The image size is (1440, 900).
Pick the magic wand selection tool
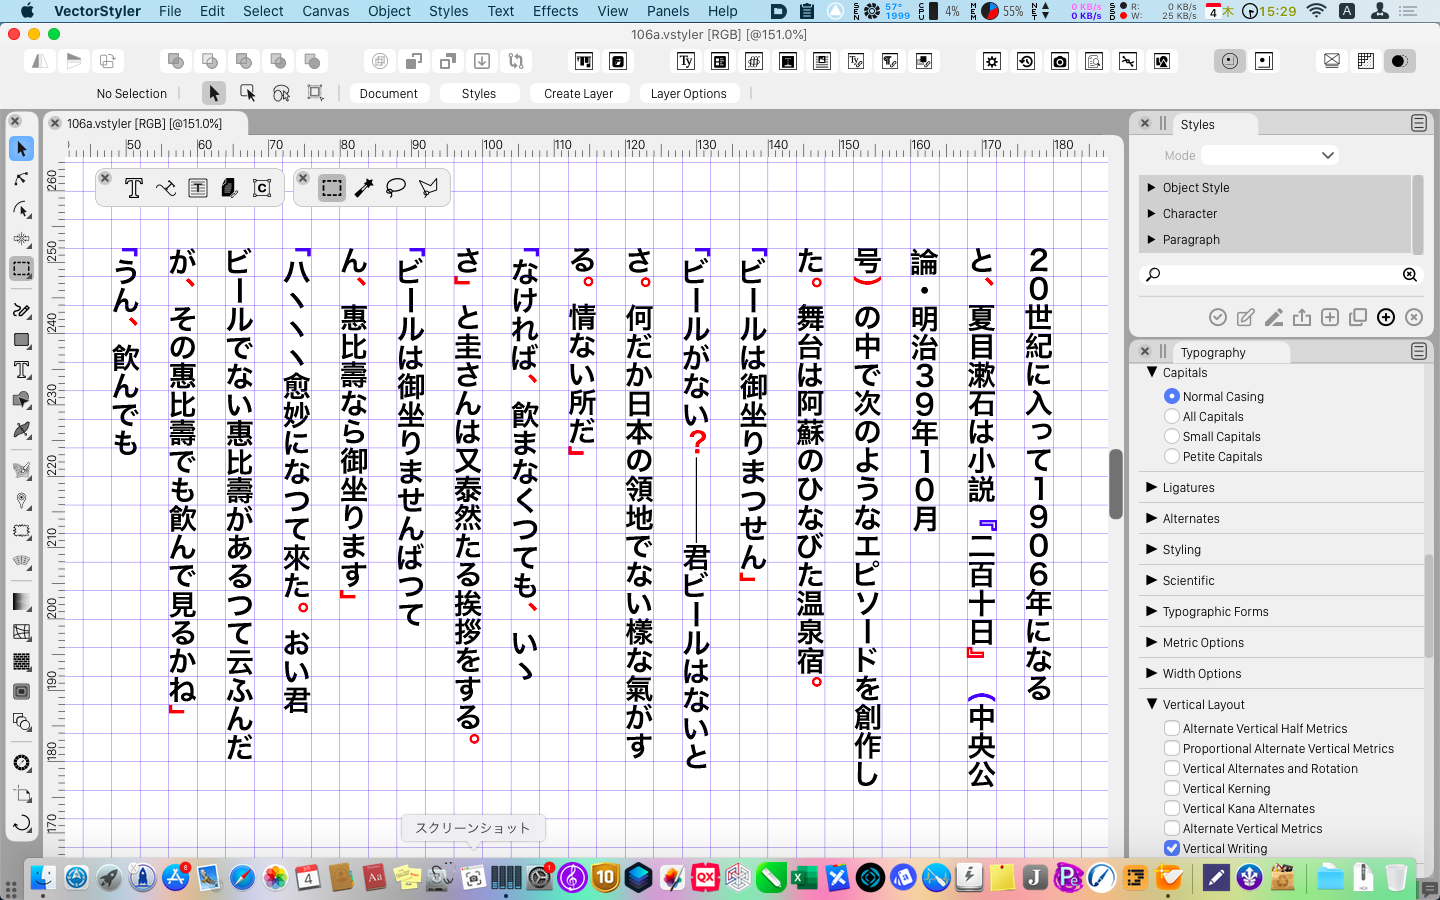click(x=364, y=188)
